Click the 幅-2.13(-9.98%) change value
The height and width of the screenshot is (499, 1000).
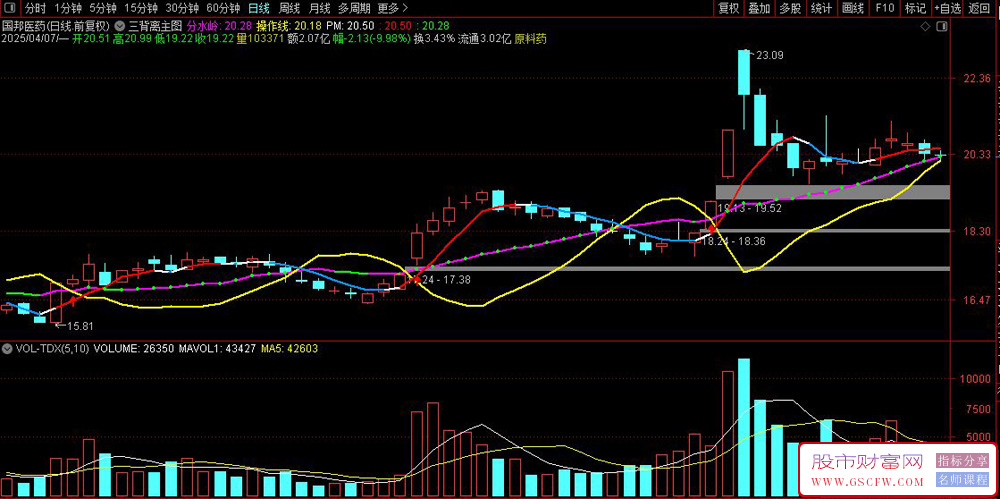coord(371,39)
